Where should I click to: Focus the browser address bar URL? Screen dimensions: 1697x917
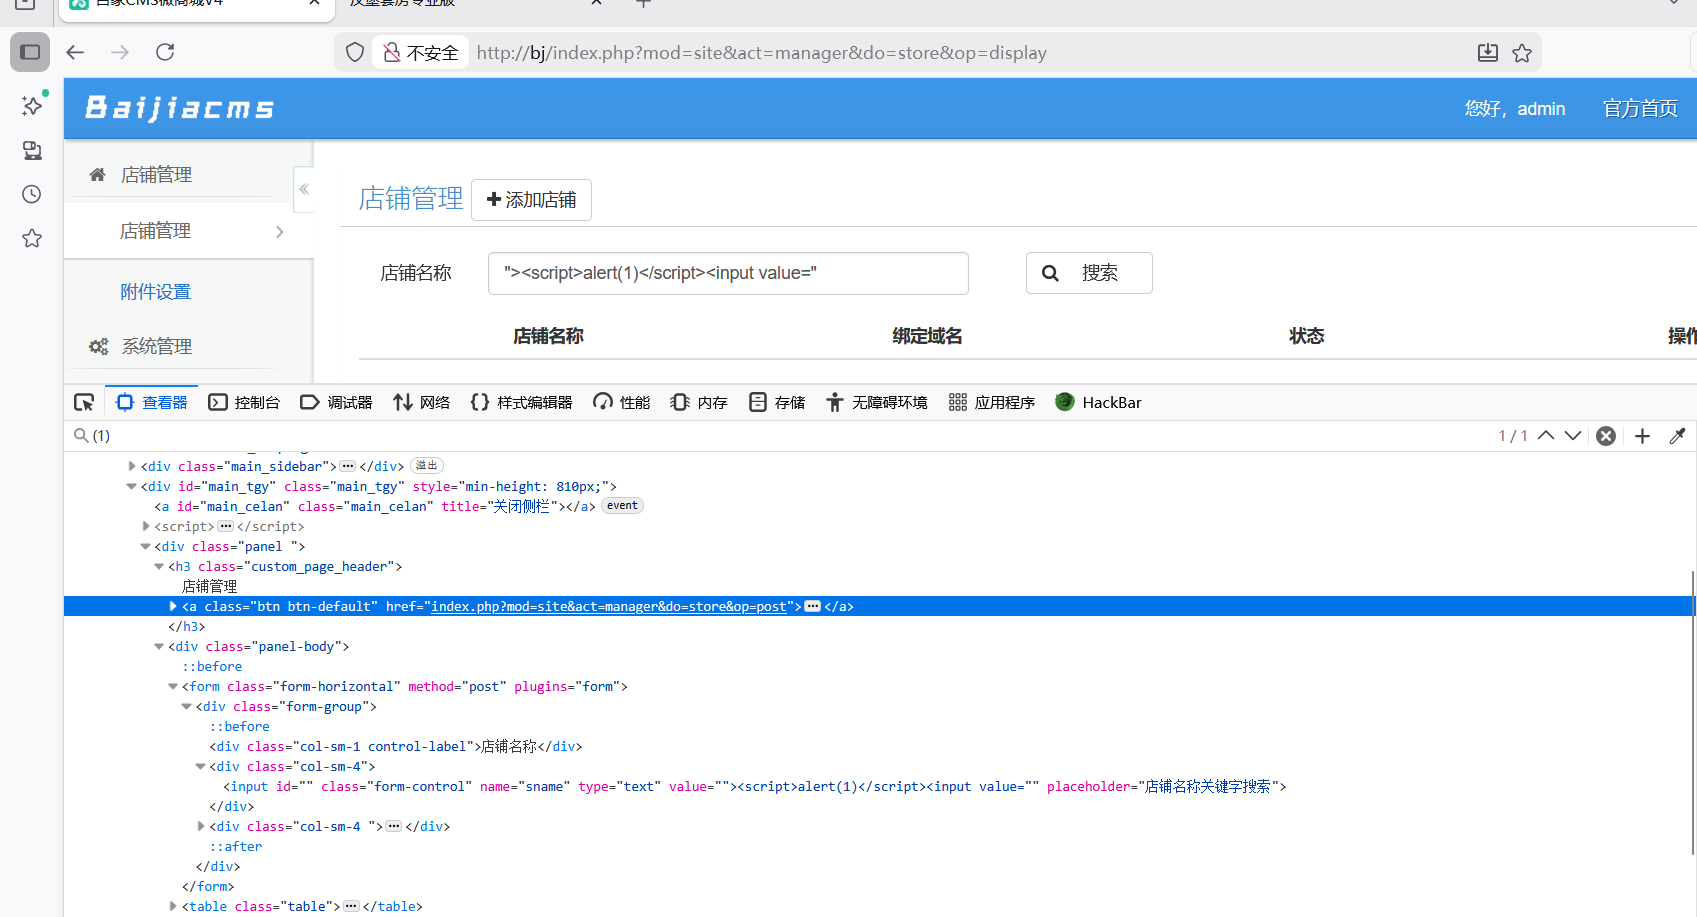click(761, 53)
